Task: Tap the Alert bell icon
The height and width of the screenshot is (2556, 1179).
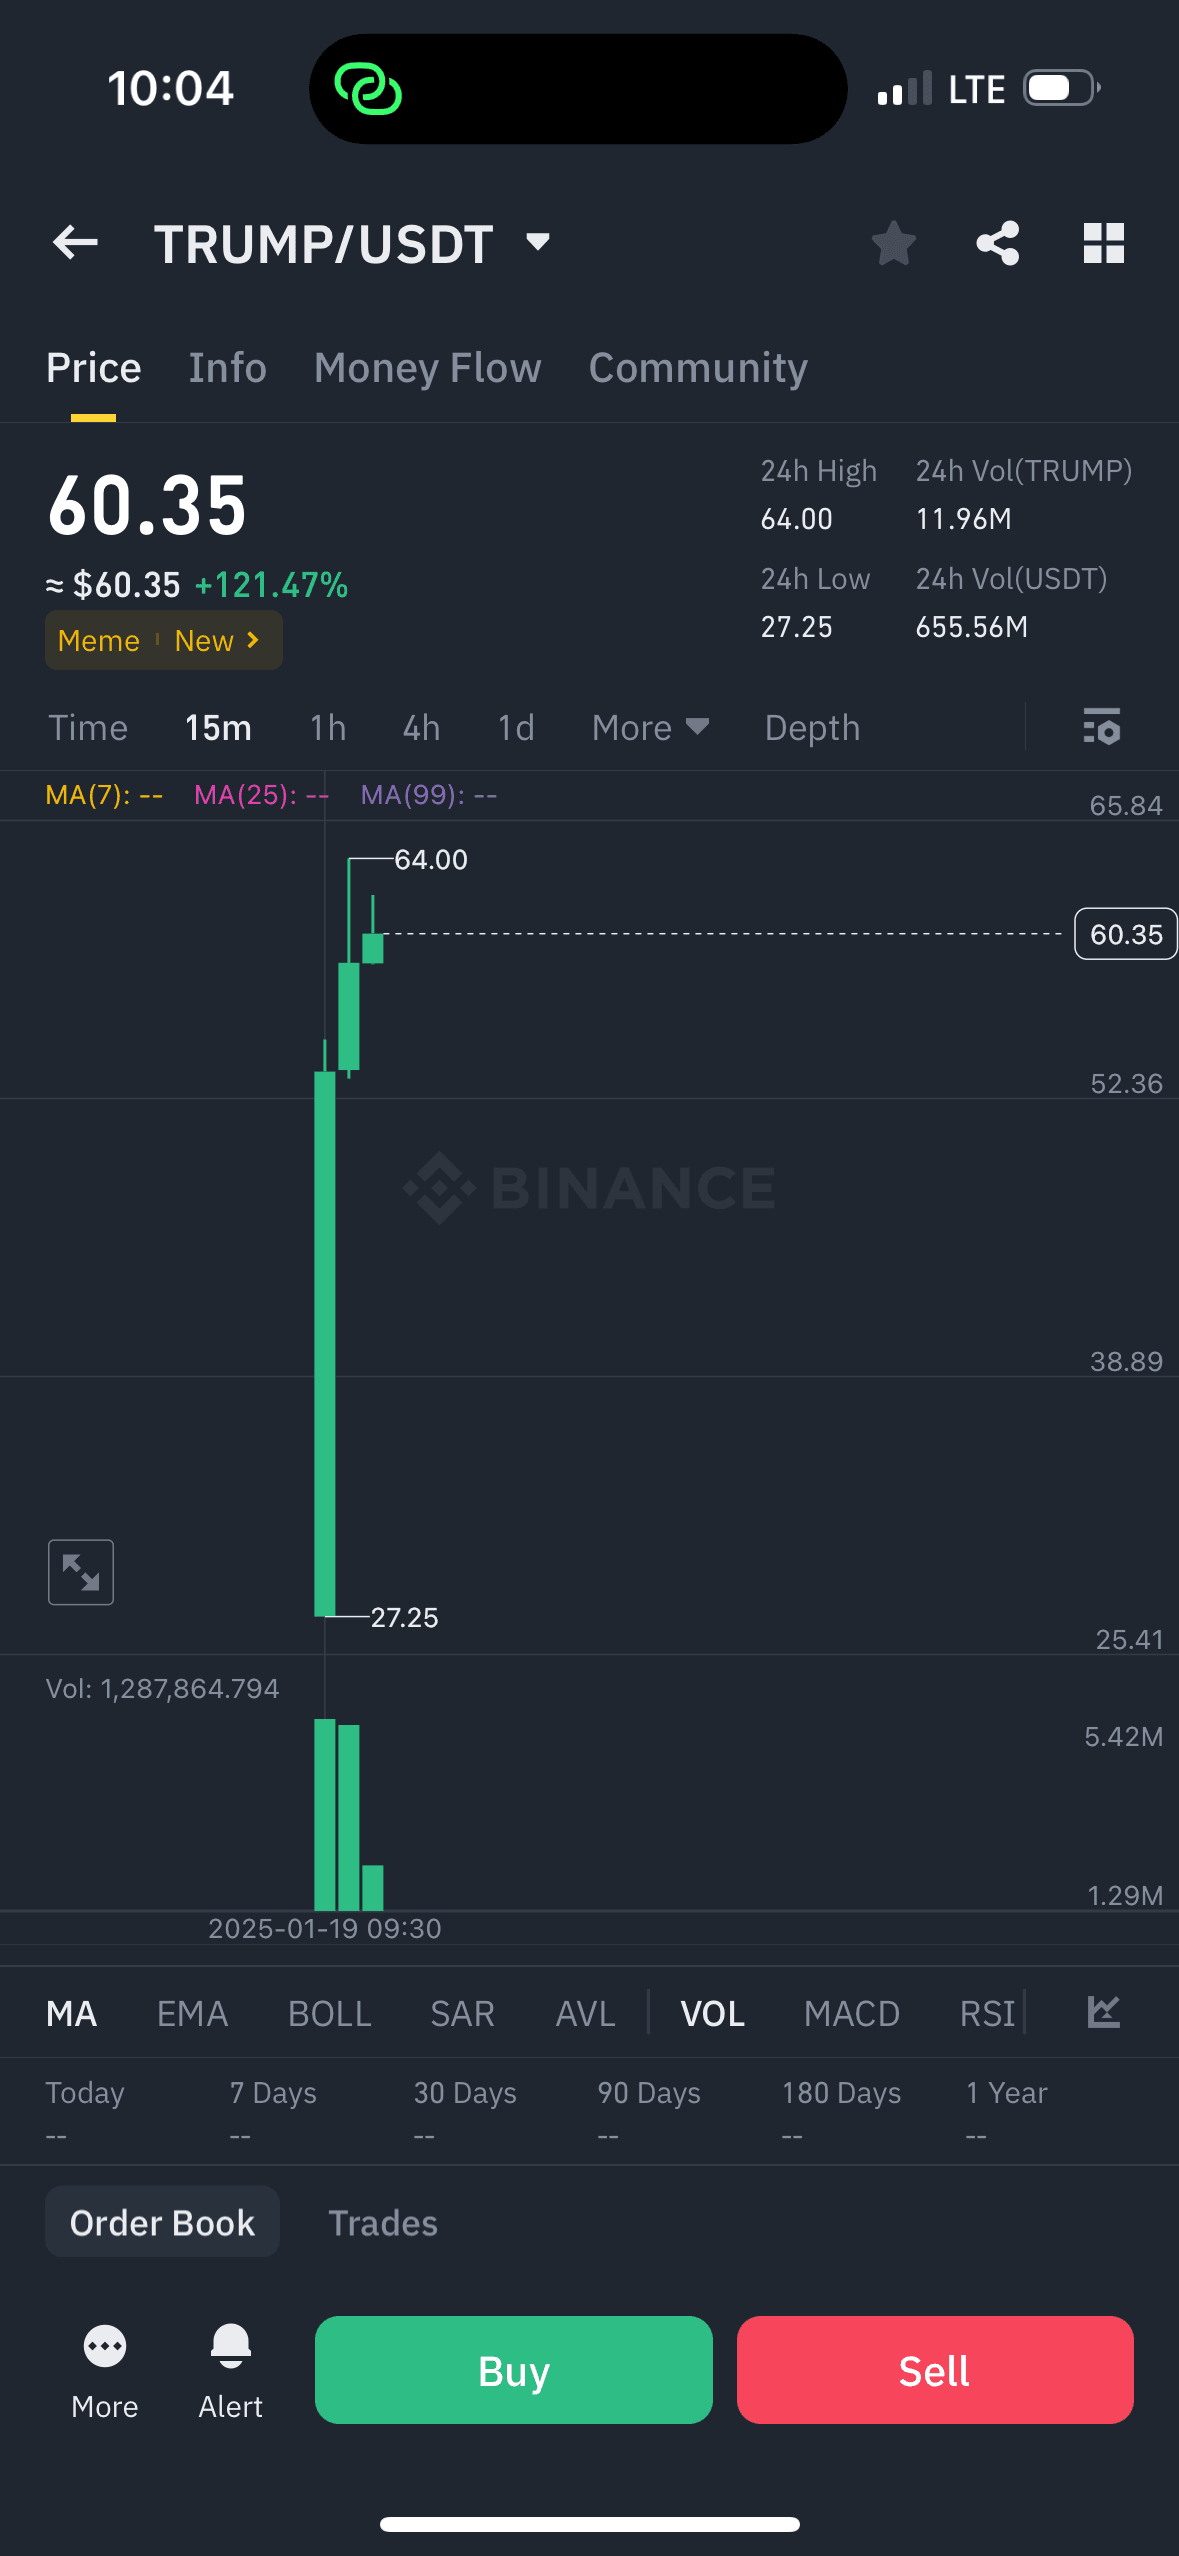Action: (x=230, y=2368)
